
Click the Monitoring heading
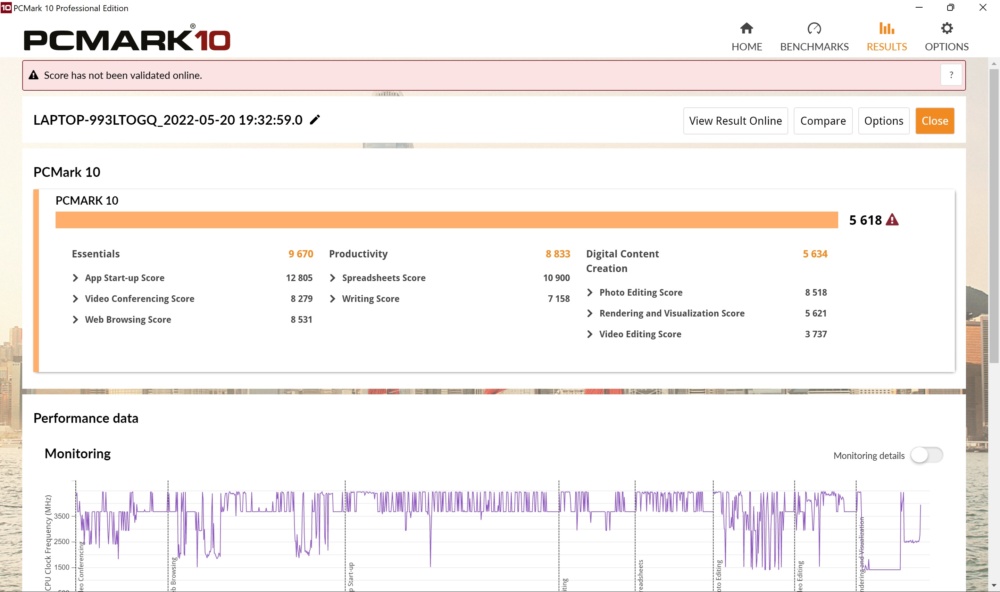[77, 454]
